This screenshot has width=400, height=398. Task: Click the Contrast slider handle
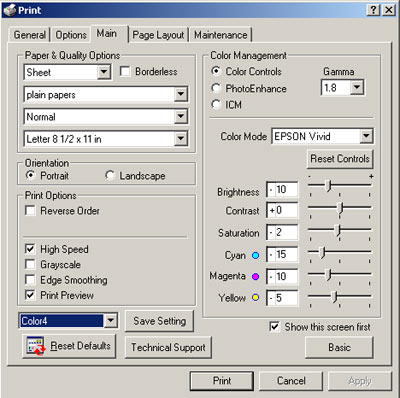click(x=340, y=208)
